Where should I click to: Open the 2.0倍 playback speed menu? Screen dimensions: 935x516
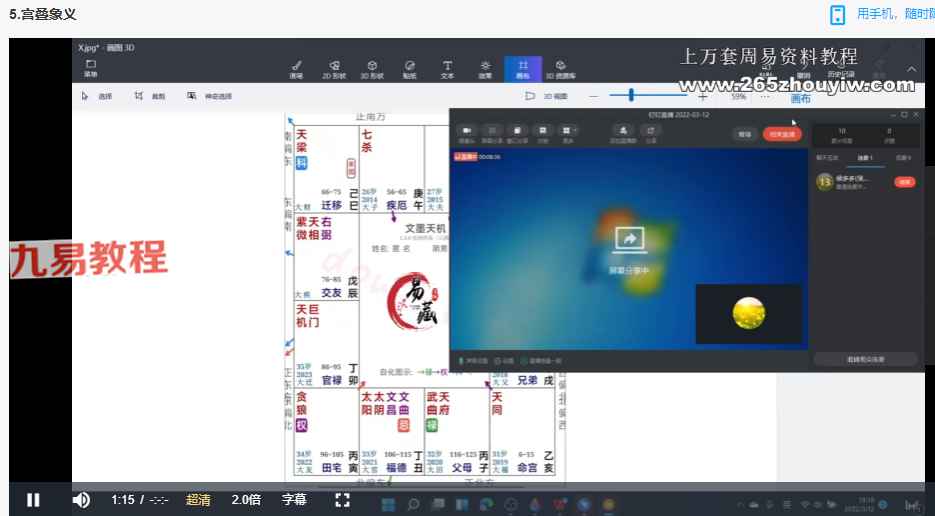pos(247,499)
